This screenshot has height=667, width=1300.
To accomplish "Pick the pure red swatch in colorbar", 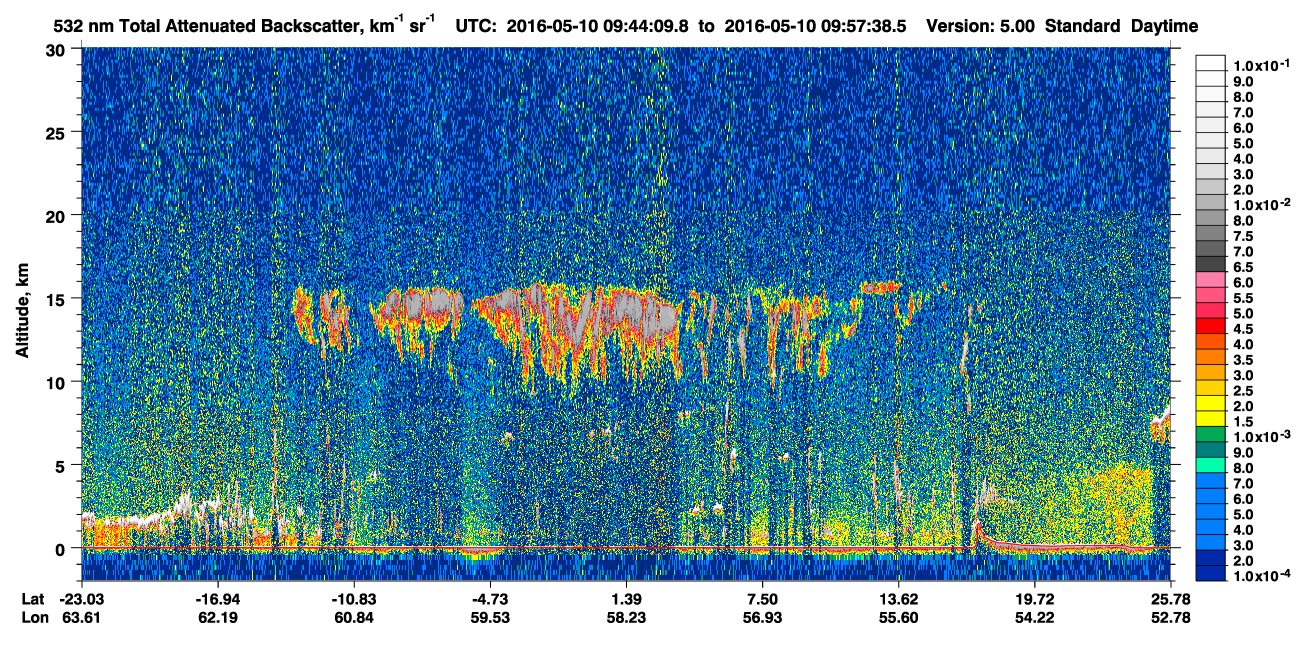I will [1211, 324].
